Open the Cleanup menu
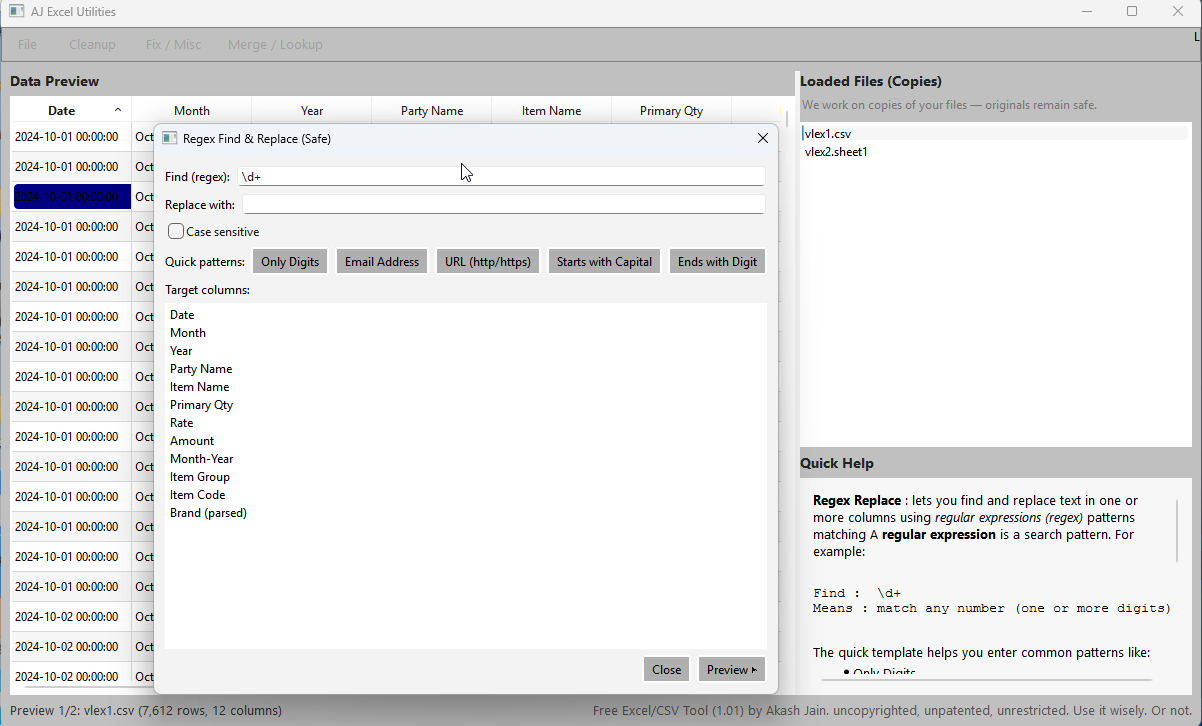The height and width of the screenshot is (726, 1202). point(92,44)
